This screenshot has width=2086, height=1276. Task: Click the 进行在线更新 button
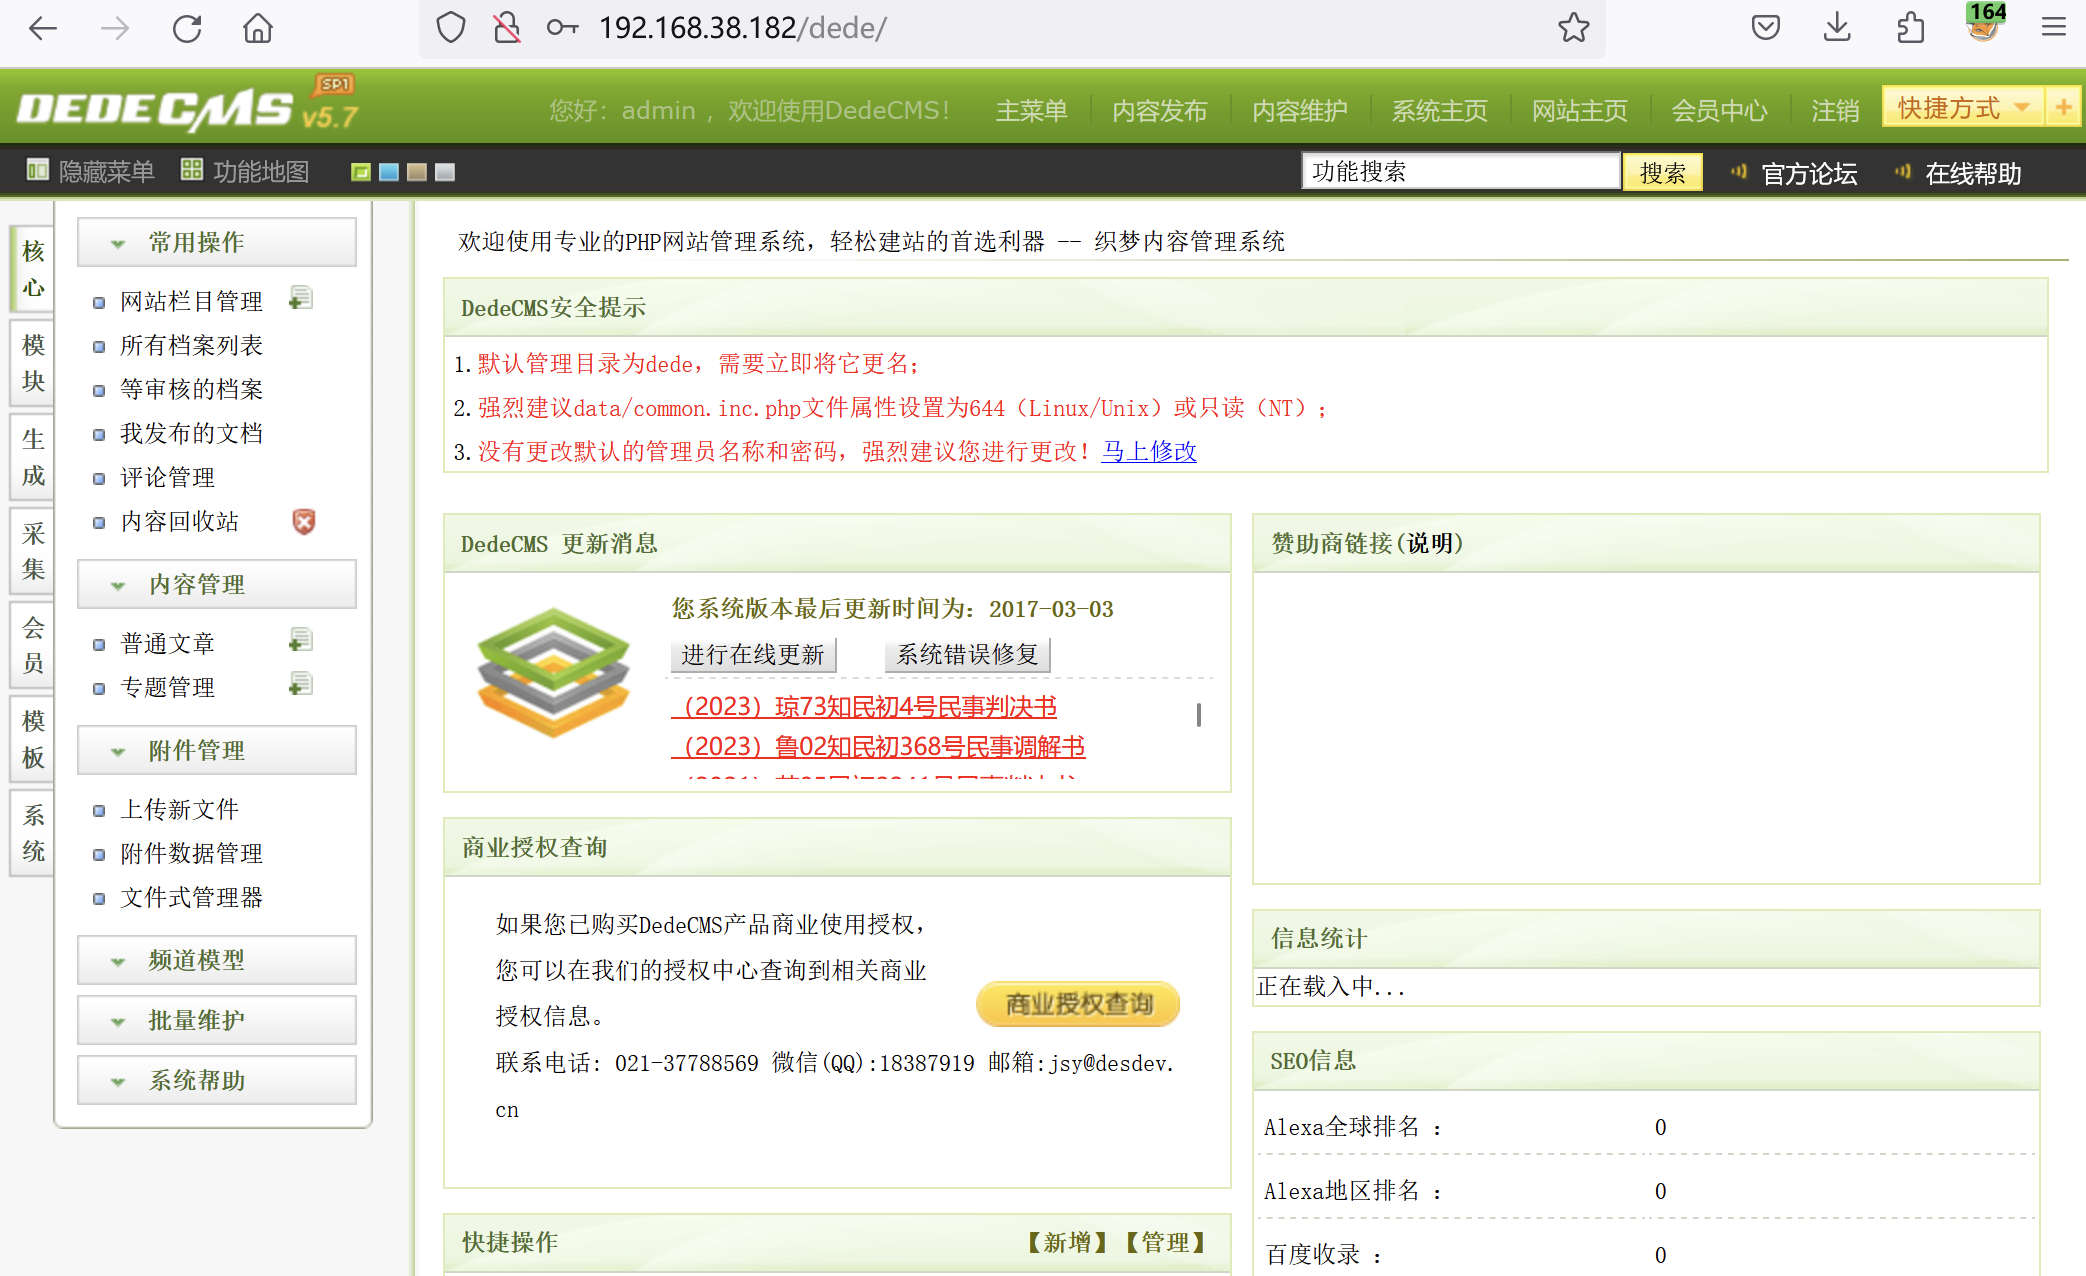click(752, 654)
